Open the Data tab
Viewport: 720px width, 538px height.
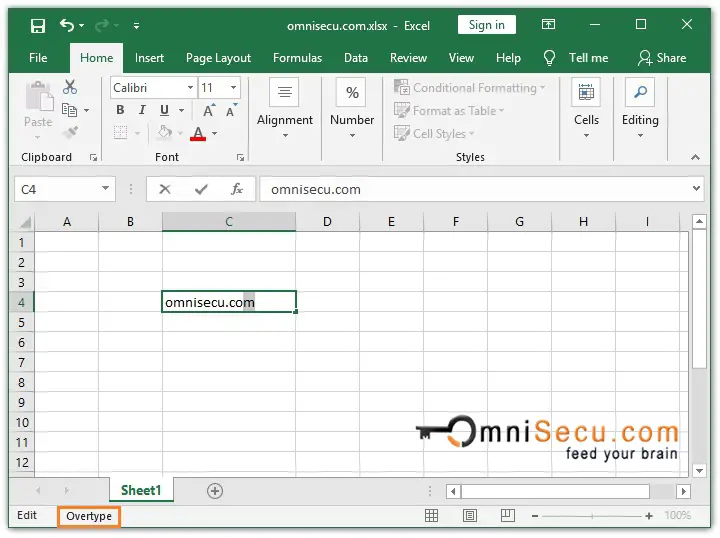coord(356,58)
